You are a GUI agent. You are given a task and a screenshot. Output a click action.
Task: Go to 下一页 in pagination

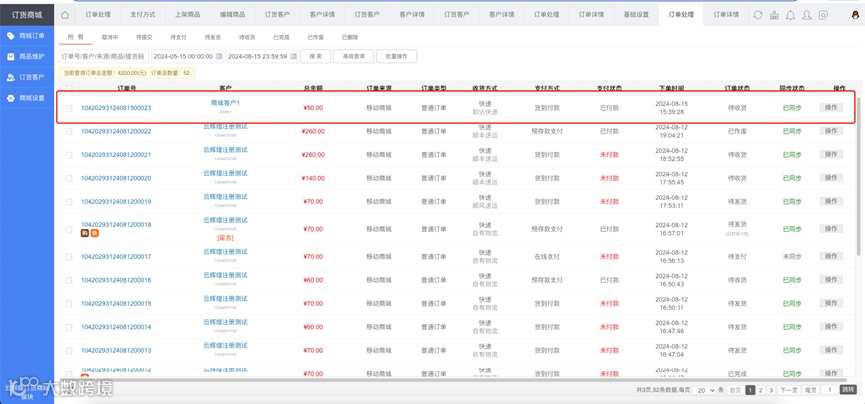pos(789,390)
